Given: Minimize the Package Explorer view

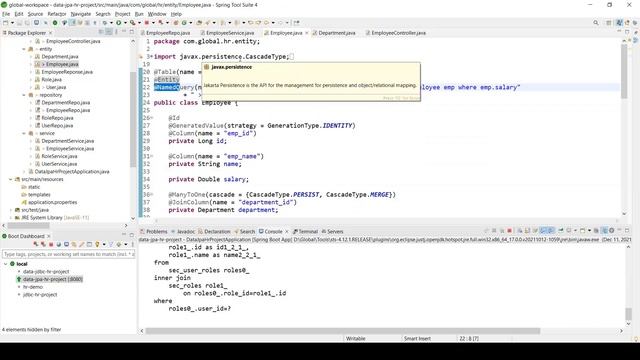Looking at the screenshot, I should (124, 32).
